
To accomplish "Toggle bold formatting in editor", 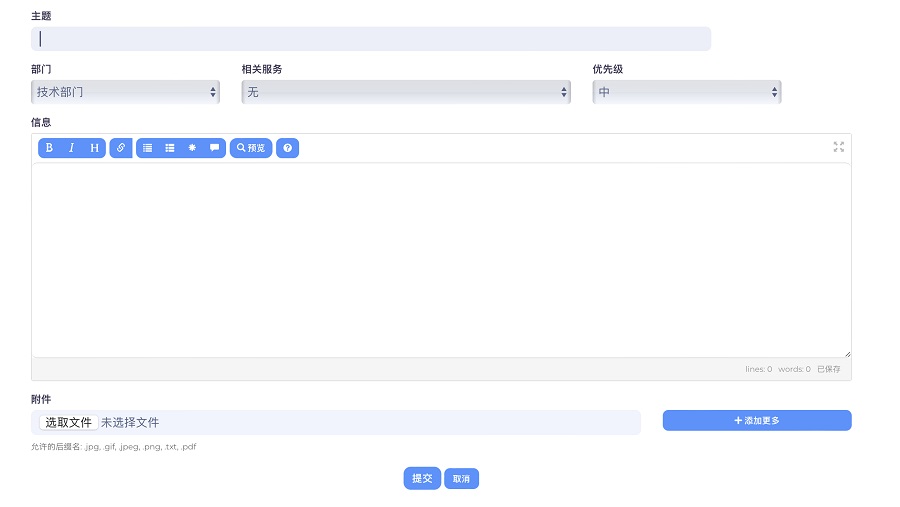I will point(49,148).
